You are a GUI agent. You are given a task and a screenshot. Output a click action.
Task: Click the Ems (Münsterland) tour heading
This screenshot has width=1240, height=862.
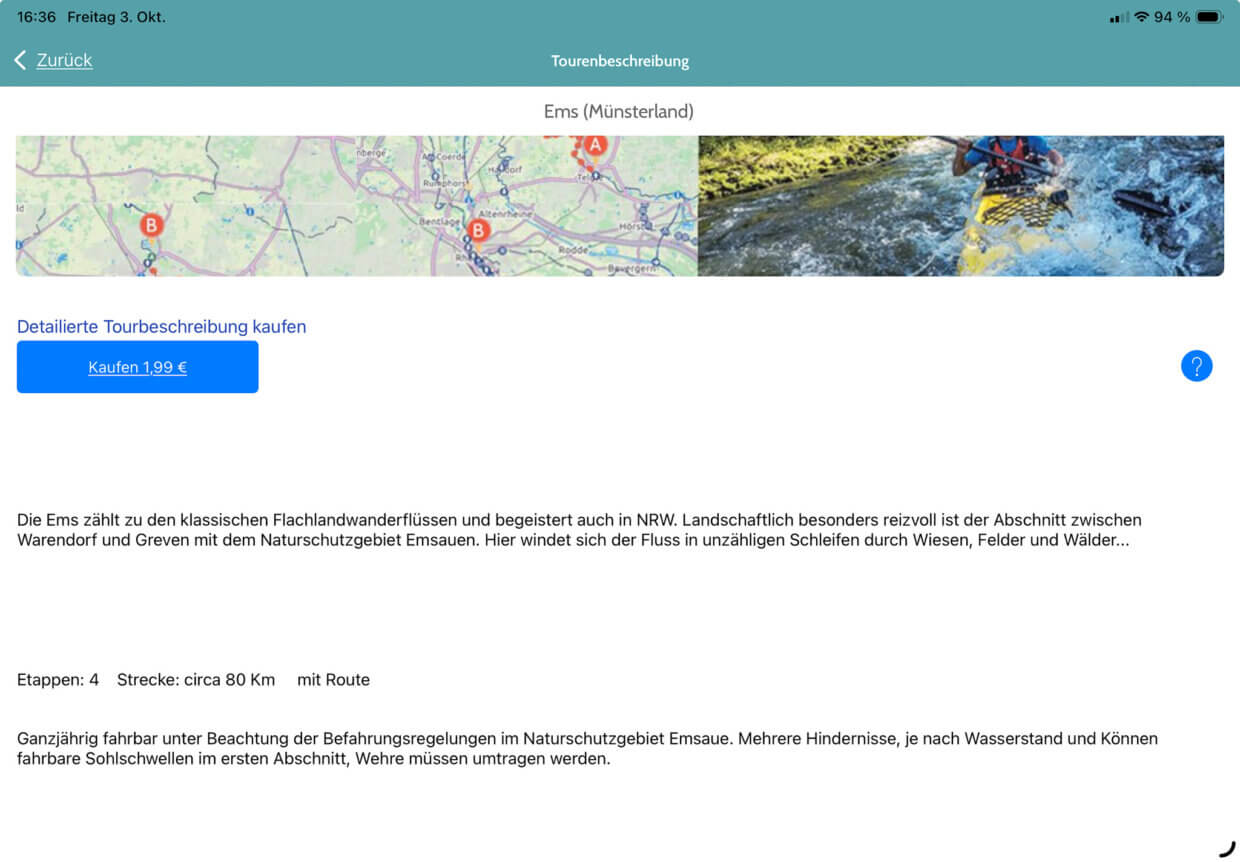(618, 111)
